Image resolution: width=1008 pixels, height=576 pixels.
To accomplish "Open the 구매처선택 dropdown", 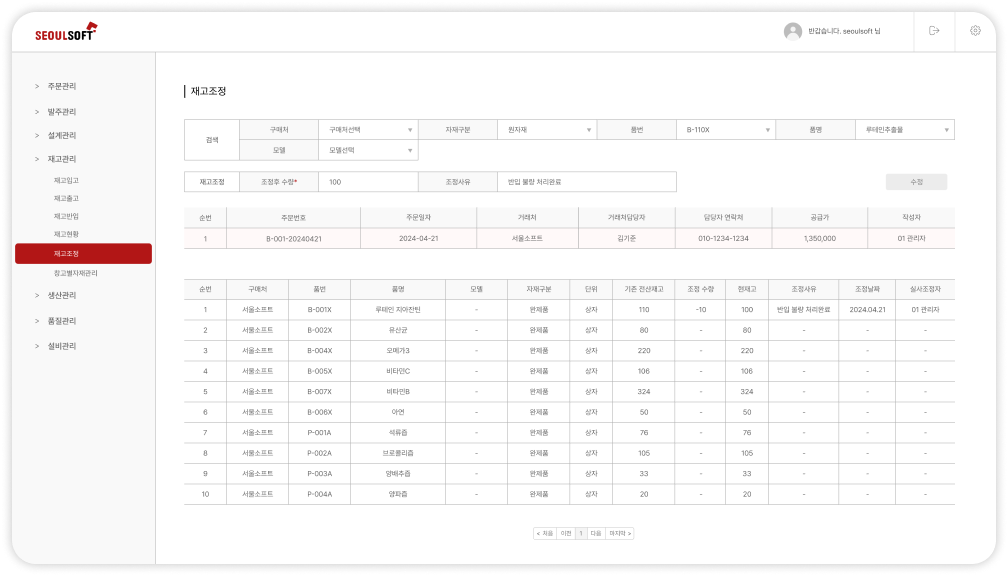I will click(x=368, y=130).
